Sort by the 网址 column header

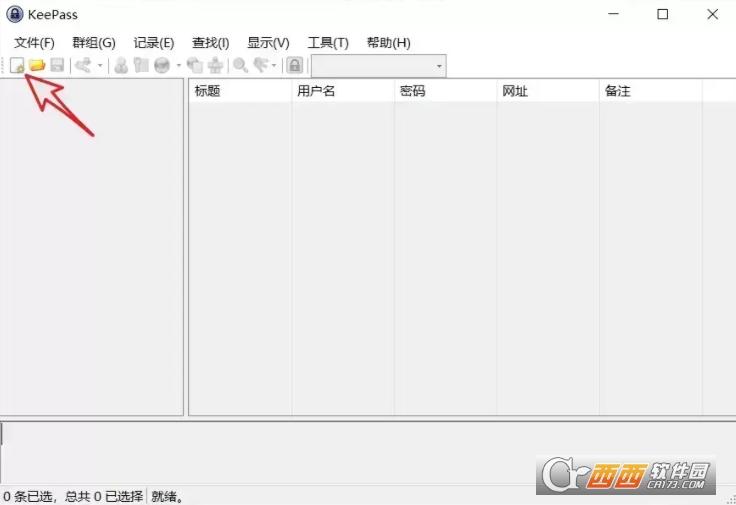(548, 91)
